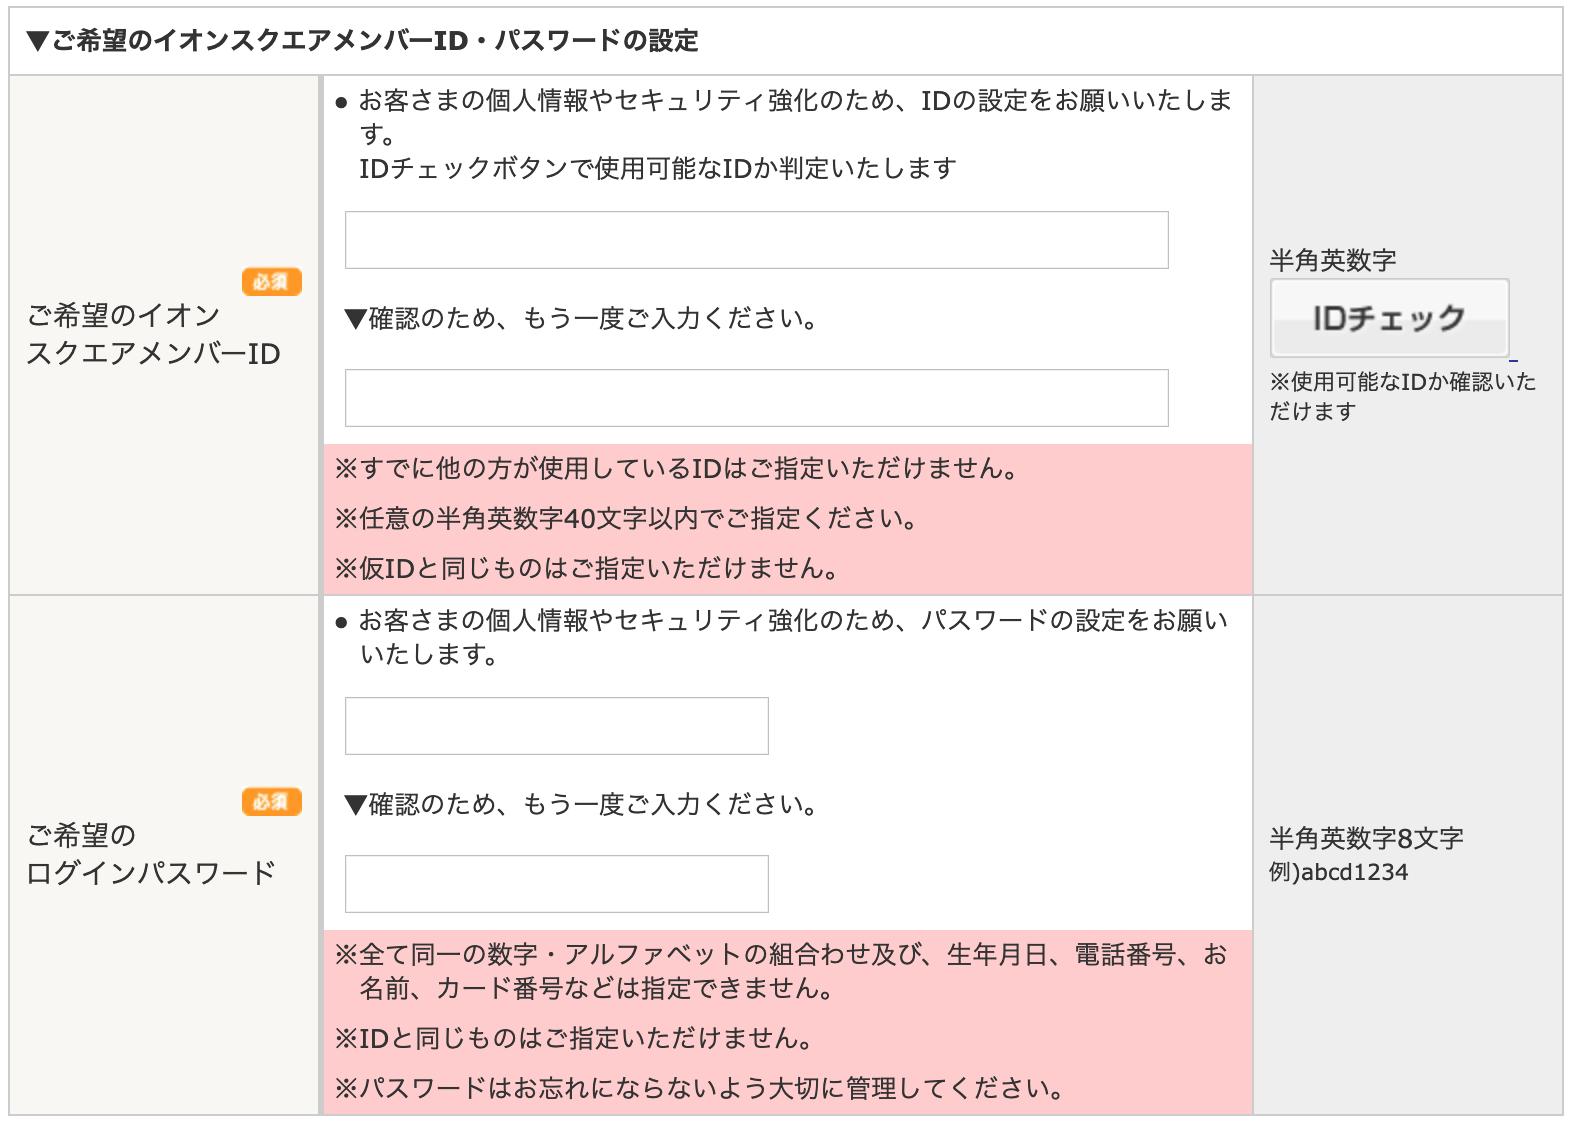1570x1122 pixels.
Task: Focus the login password input field
Action: (556, 726)
